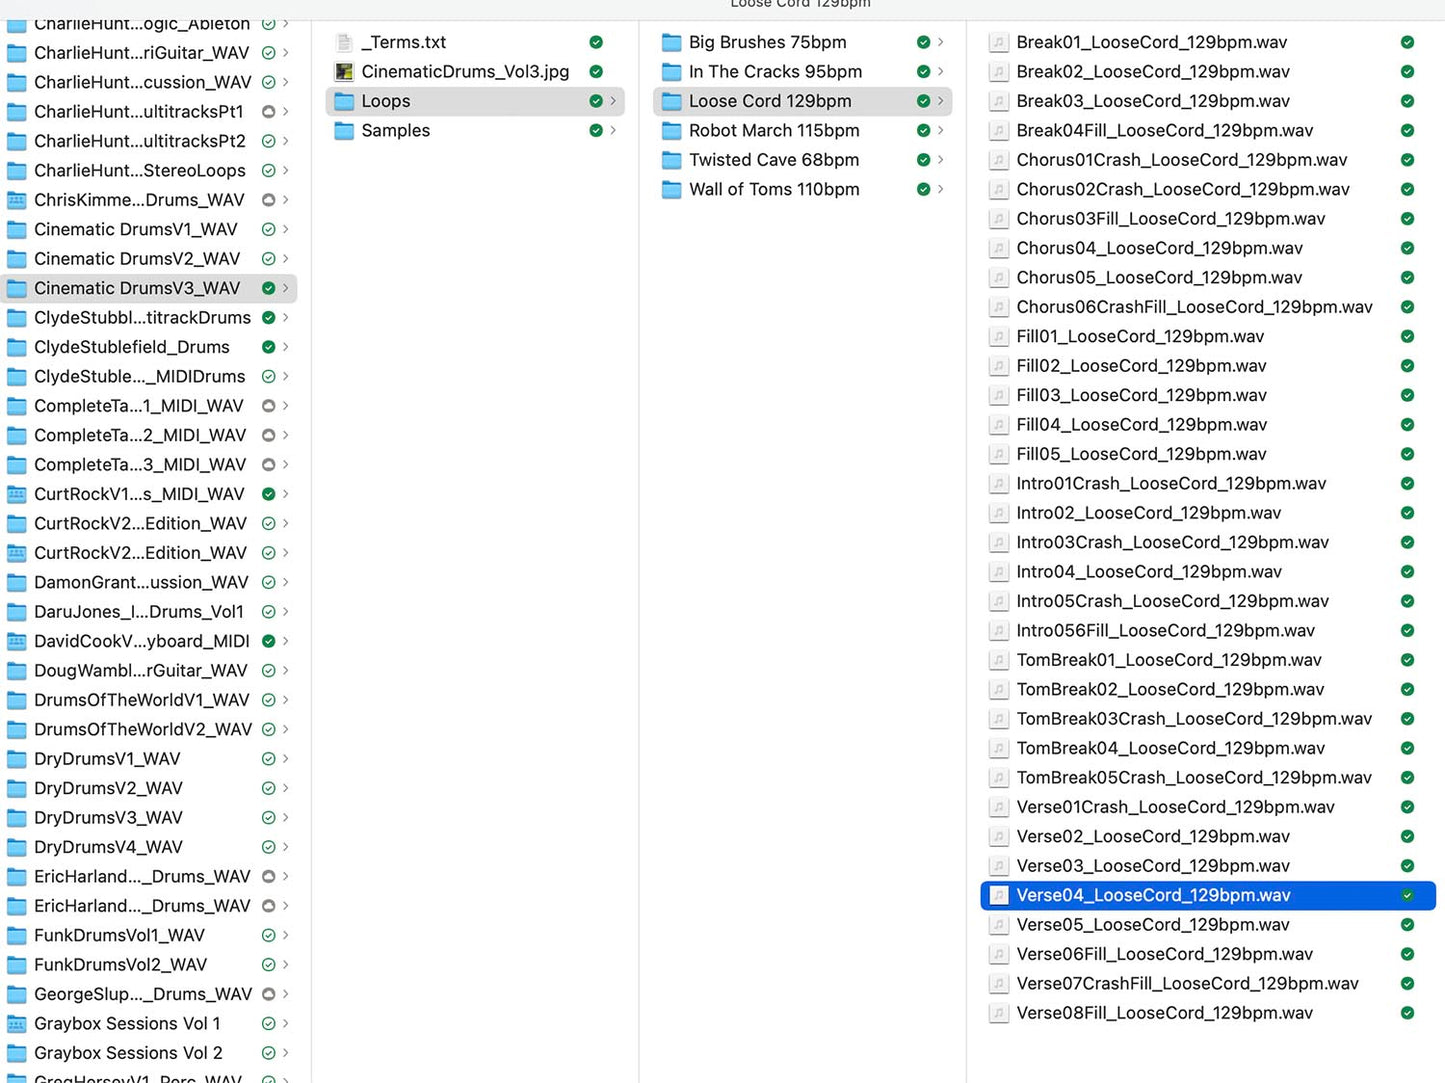Click the ChrisKimme Drums_WAV shared folder icon
The image size is (1445, 1083).
[x=17, y=200]
